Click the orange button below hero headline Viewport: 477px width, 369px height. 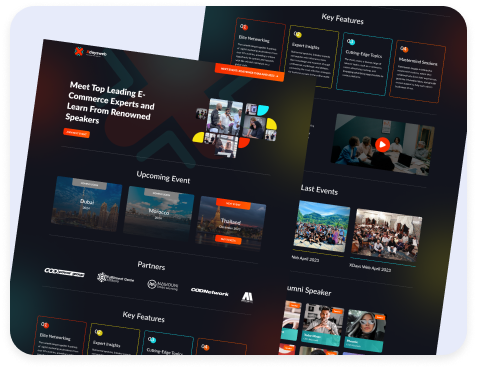pyautogui.click(x=76, y=133)
